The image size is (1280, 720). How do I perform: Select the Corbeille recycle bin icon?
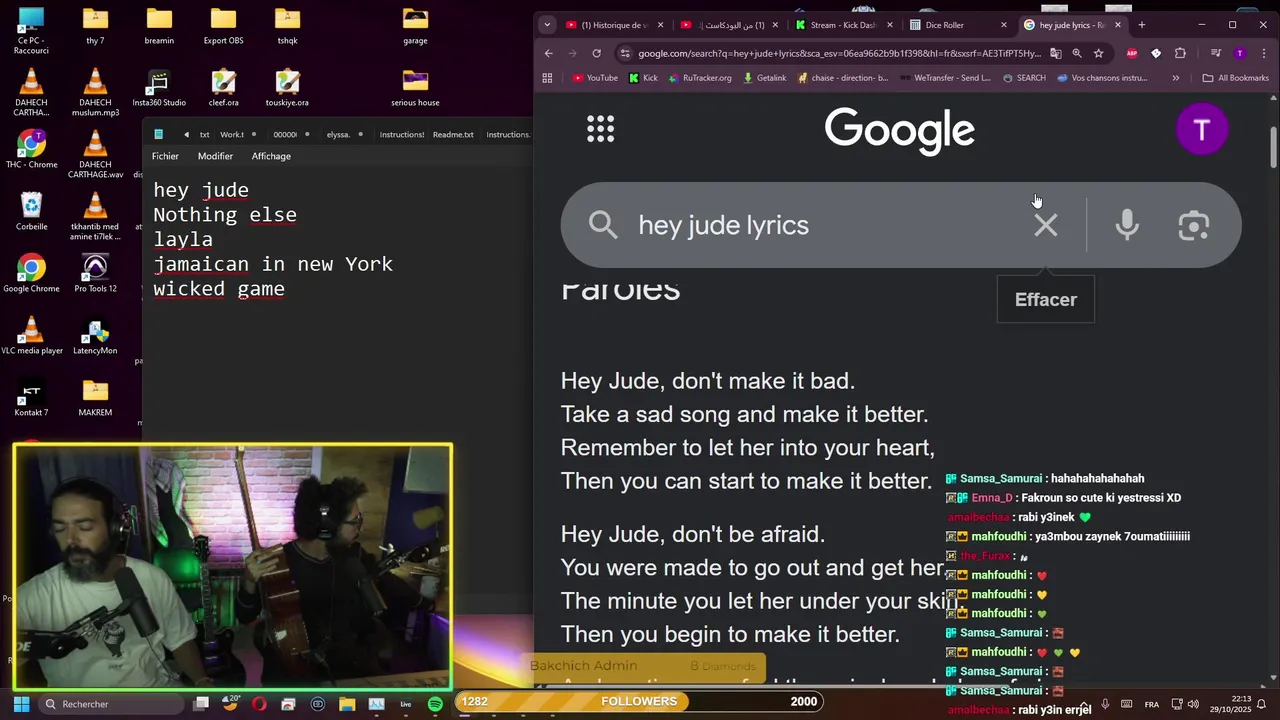[31, 211]
